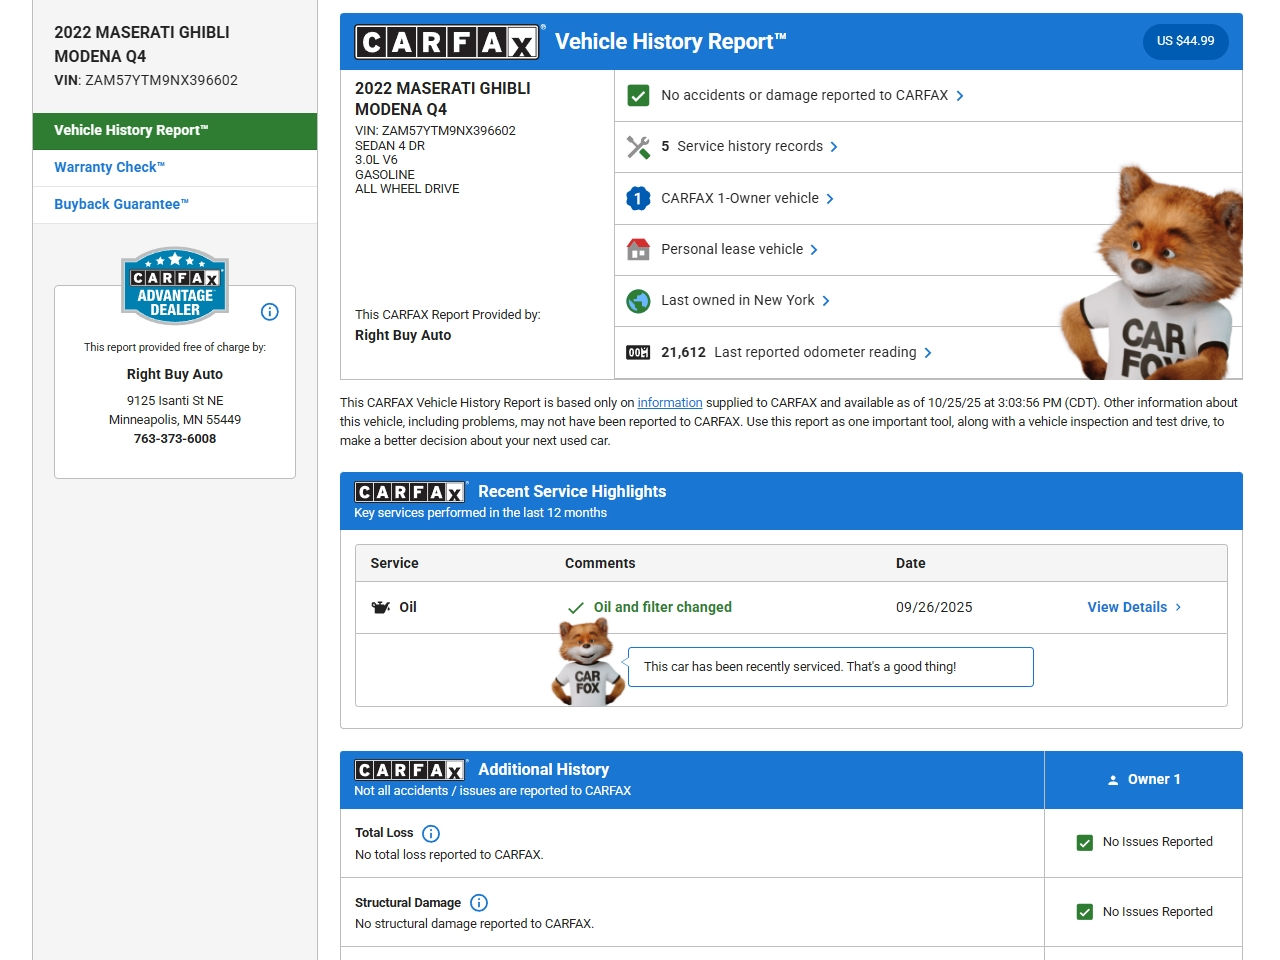Open the Structural Damage info icon
Image resolution: width=1280 pixels, height=960 pixels.
pos(479,903)
